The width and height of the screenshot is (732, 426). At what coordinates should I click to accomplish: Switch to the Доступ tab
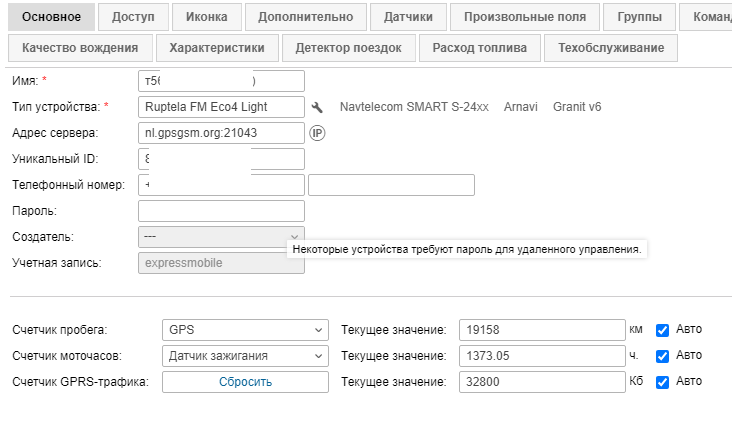click(x=133, y=17)
